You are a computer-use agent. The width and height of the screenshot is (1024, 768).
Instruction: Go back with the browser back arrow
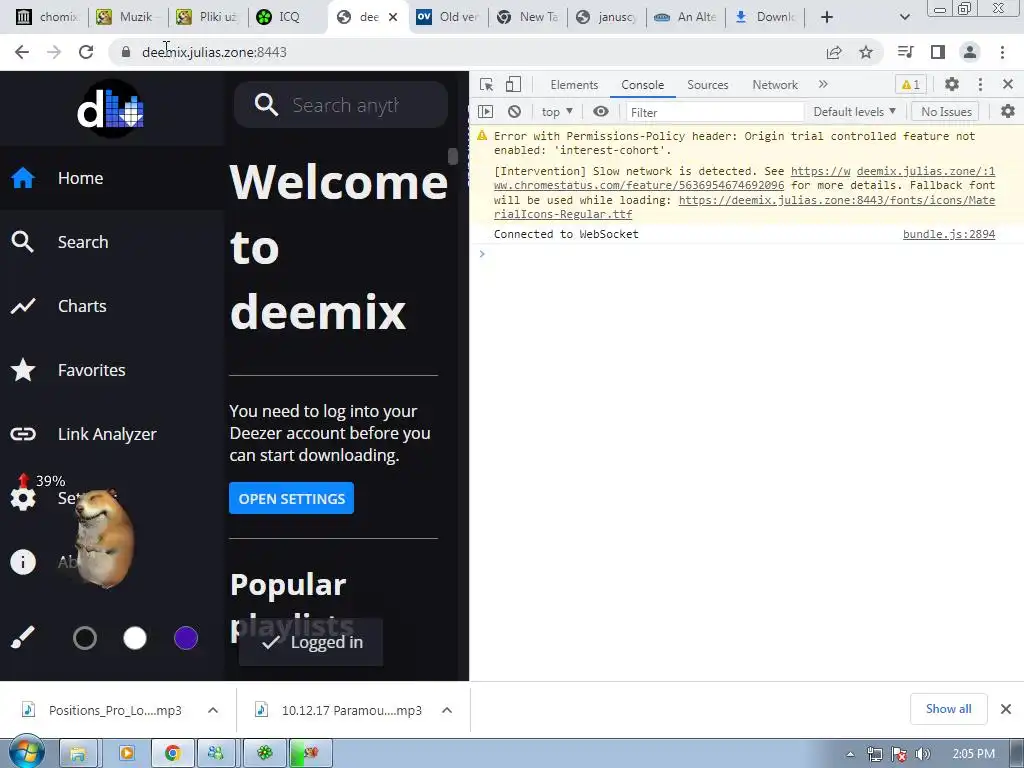22,52
